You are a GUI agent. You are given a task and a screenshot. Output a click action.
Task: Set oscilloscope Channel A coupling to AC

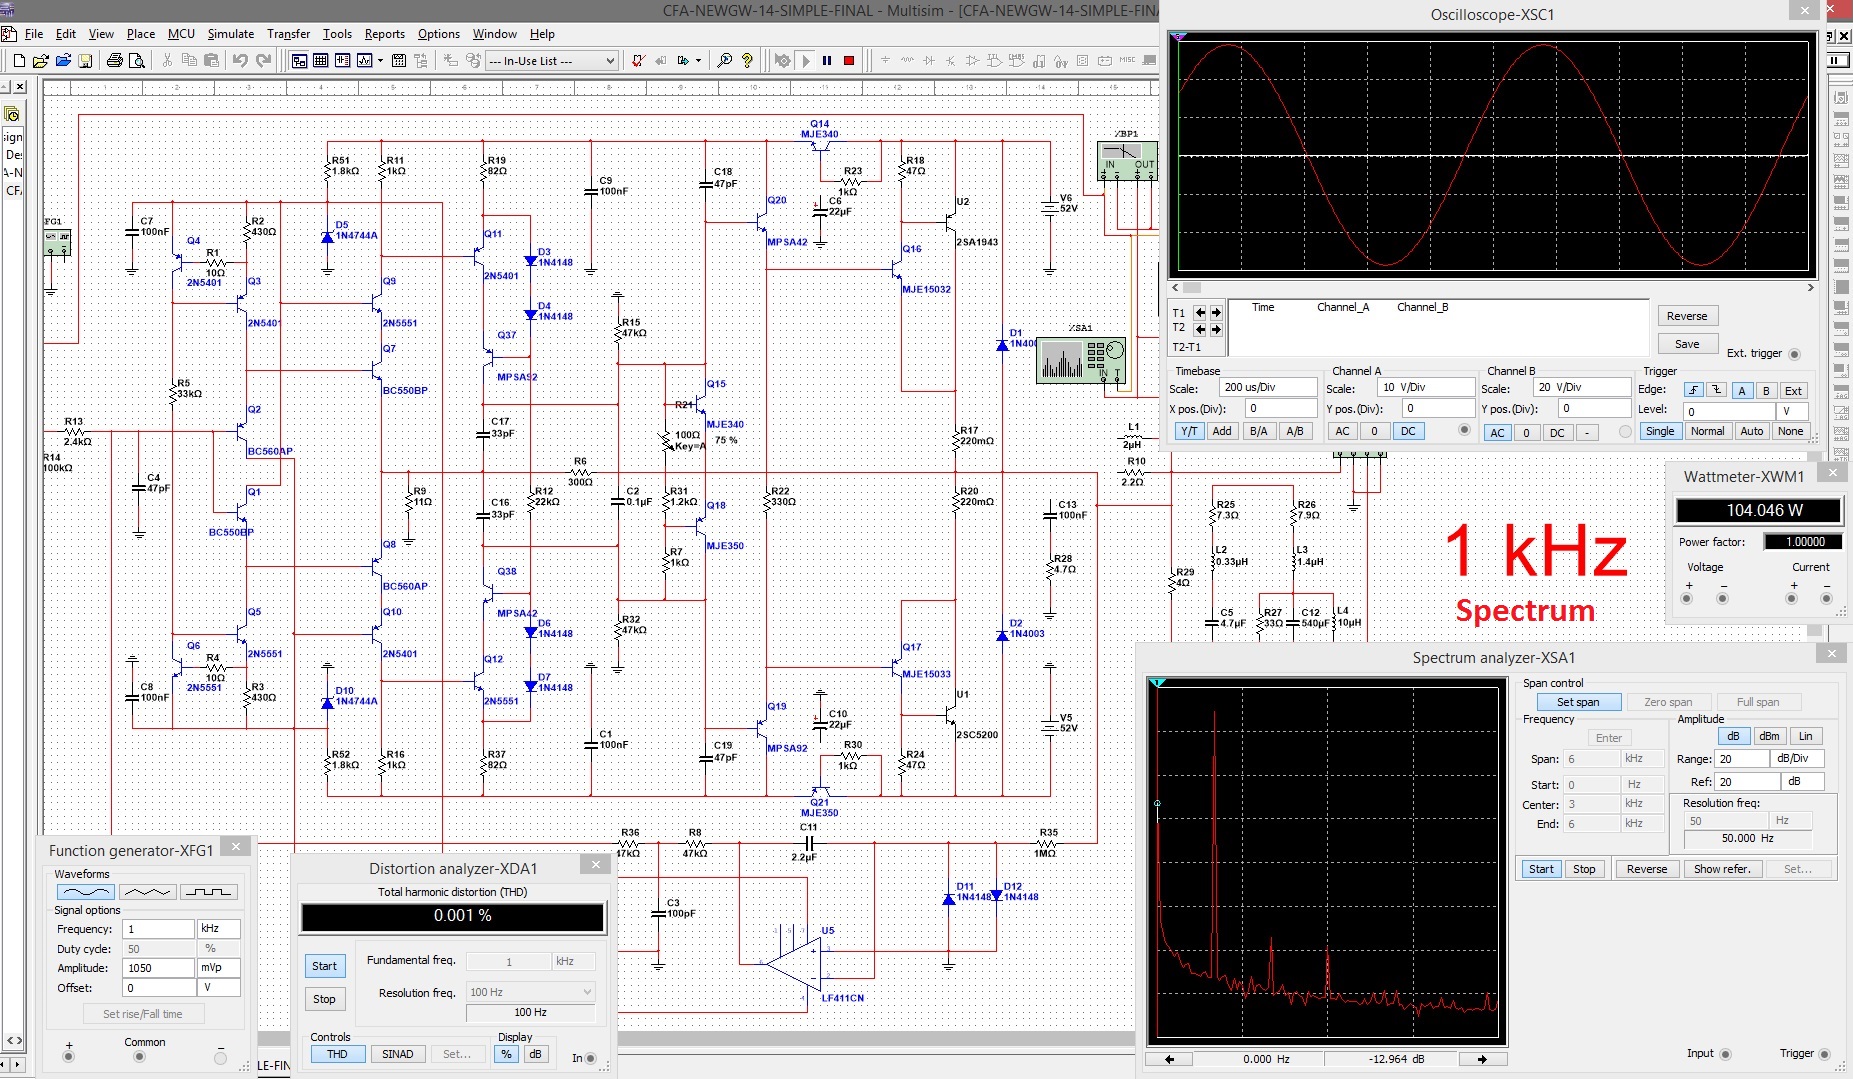[x=1342, y=431]
